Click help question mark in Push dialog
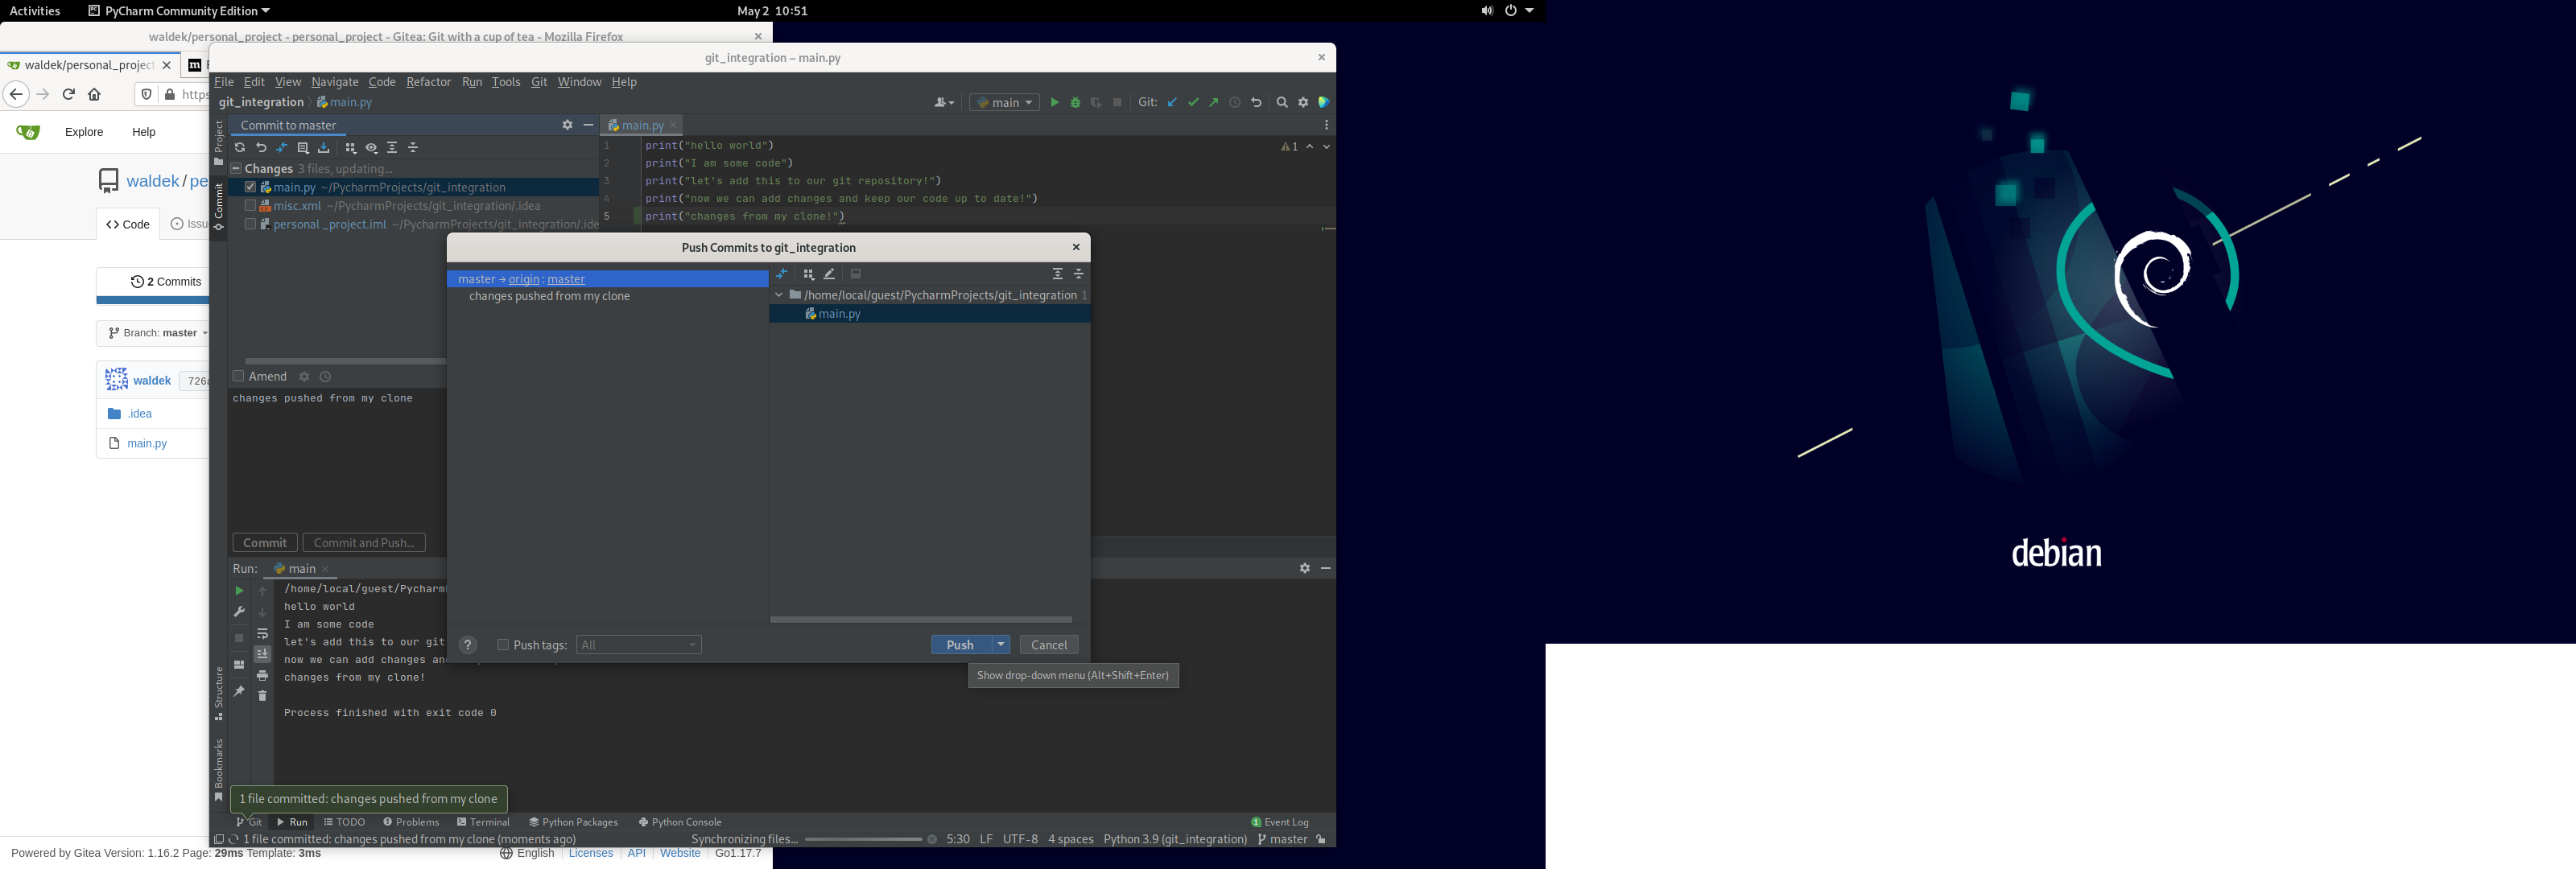2576x869 pixels. pyautogui.click(x=468, y=645)
